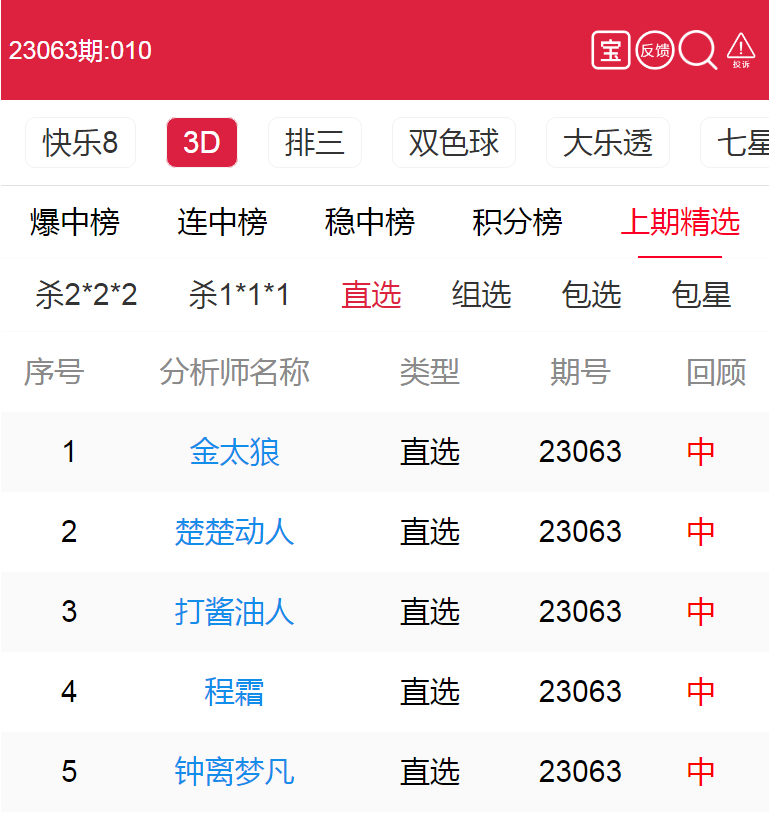Click the 宝 icon in header

610,50
